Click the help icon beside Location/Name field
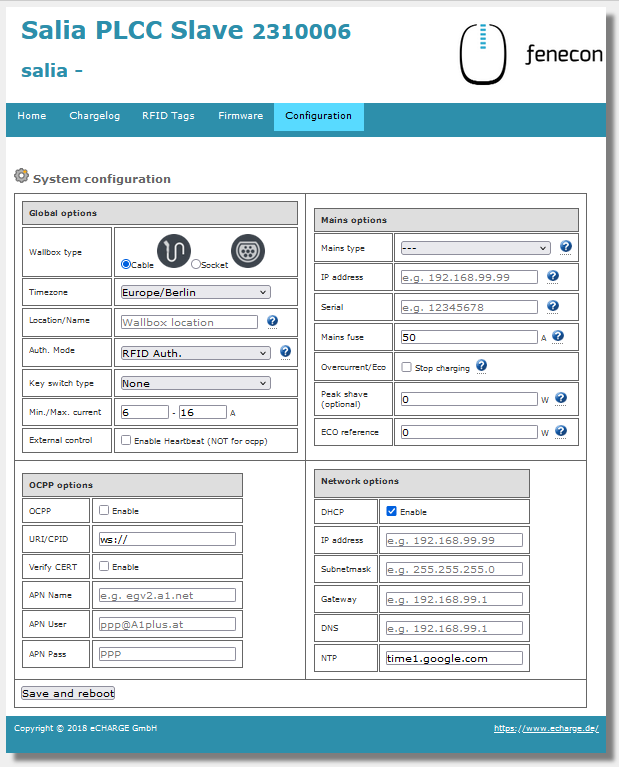 [273, 321]
